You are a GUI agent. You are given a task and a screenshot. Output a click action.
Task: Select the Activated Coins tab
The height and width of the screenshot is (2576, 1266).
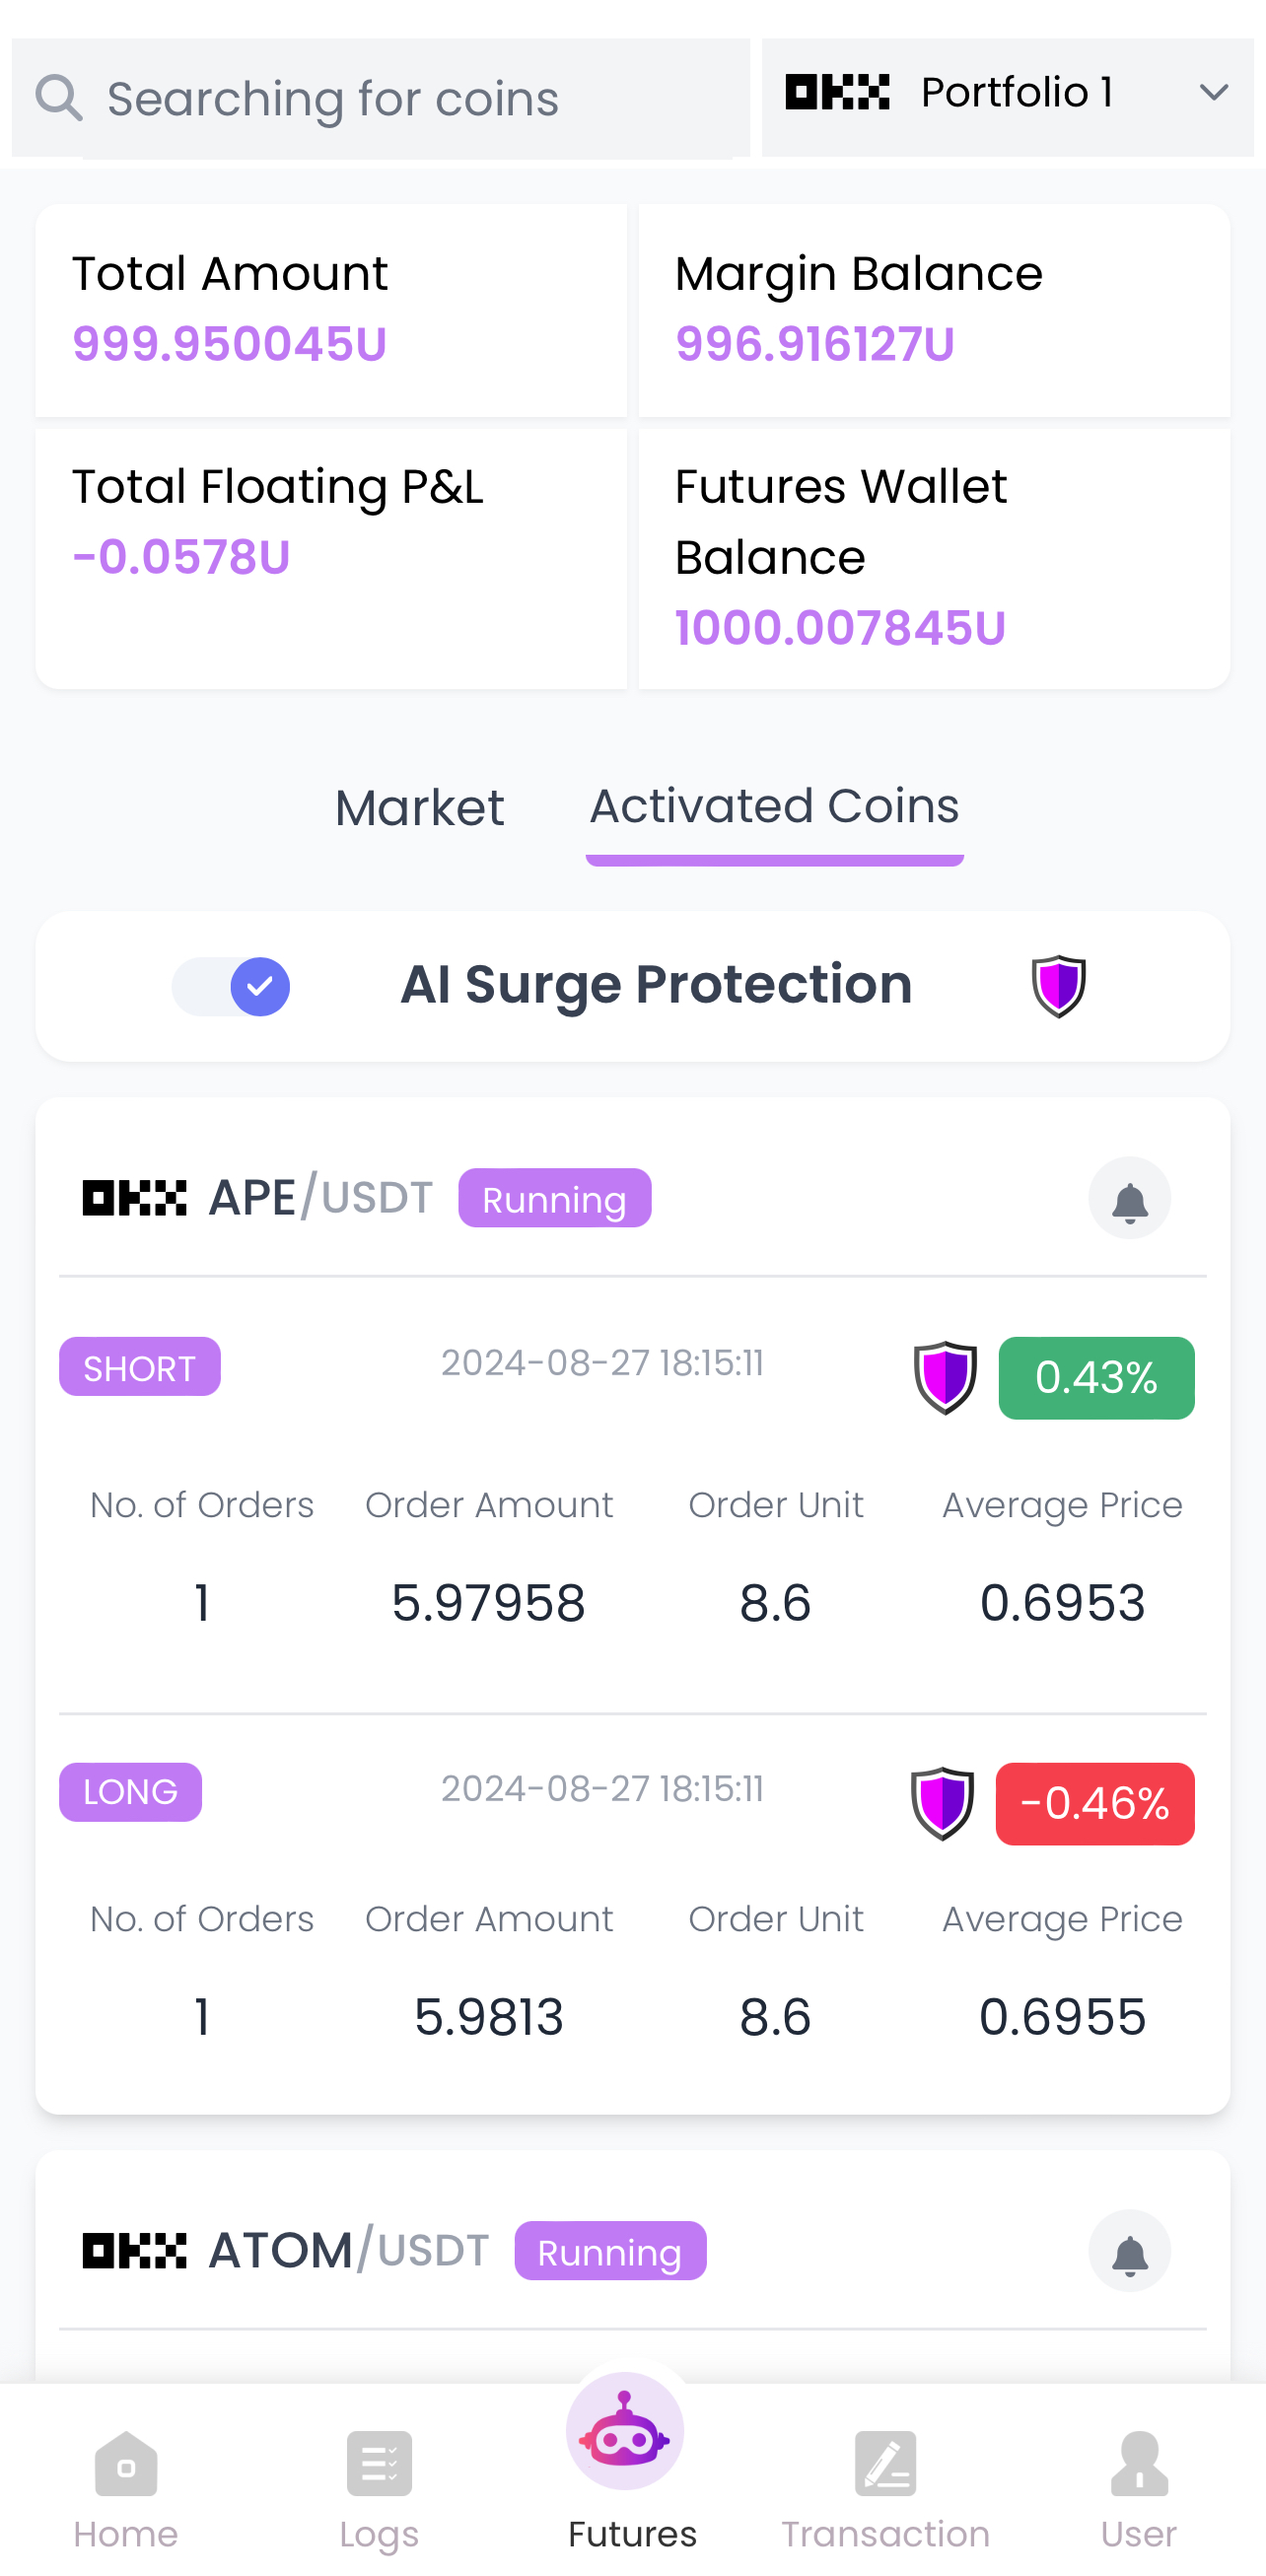coord(774,808)
